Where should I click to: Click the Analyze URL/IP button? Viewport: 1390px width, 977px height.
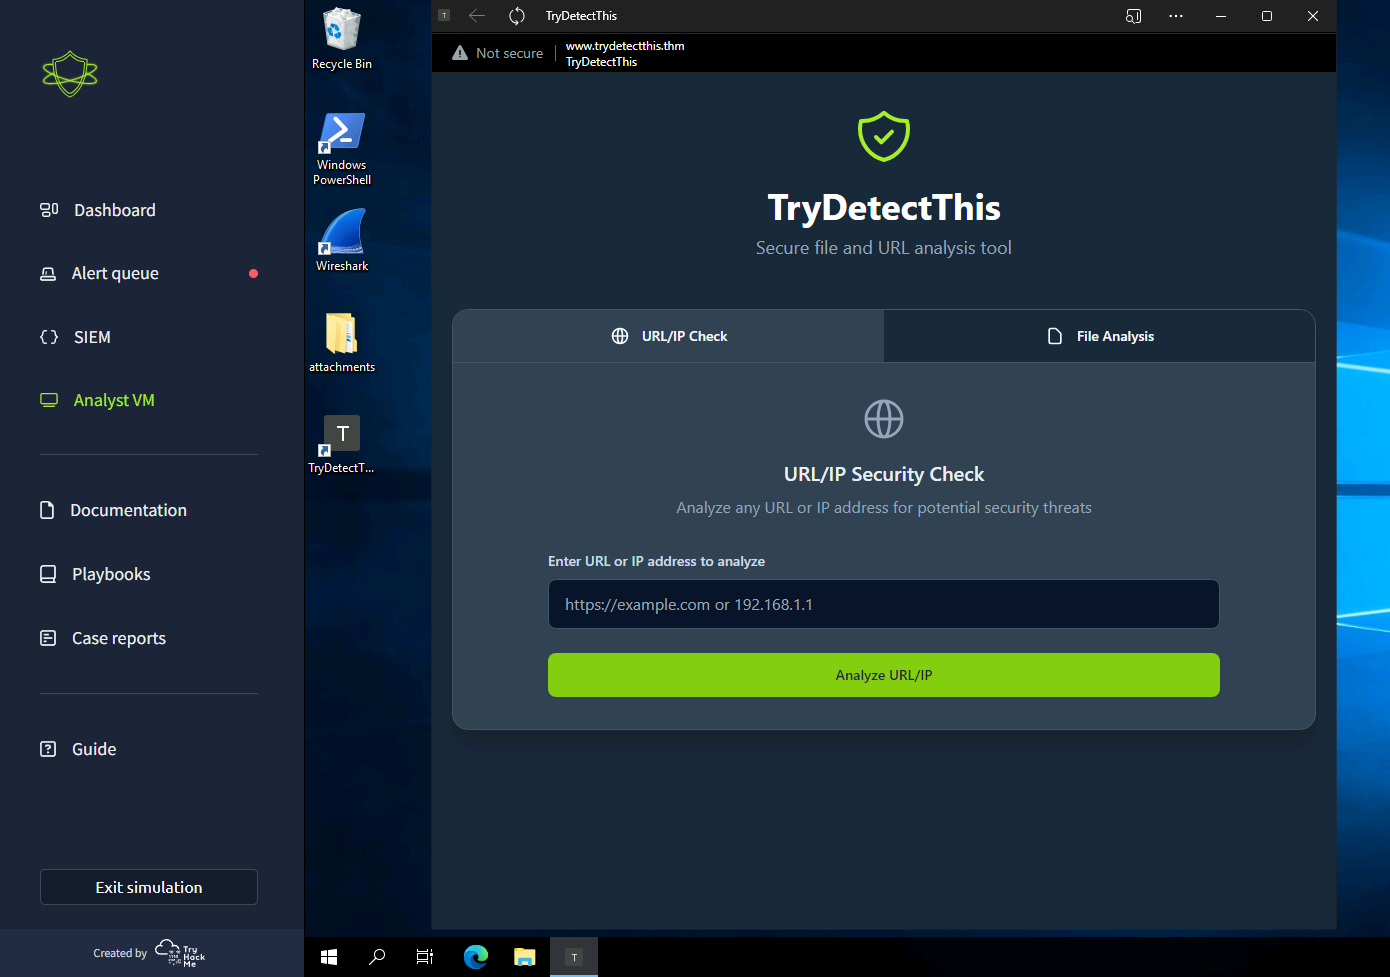coord(884,675)
